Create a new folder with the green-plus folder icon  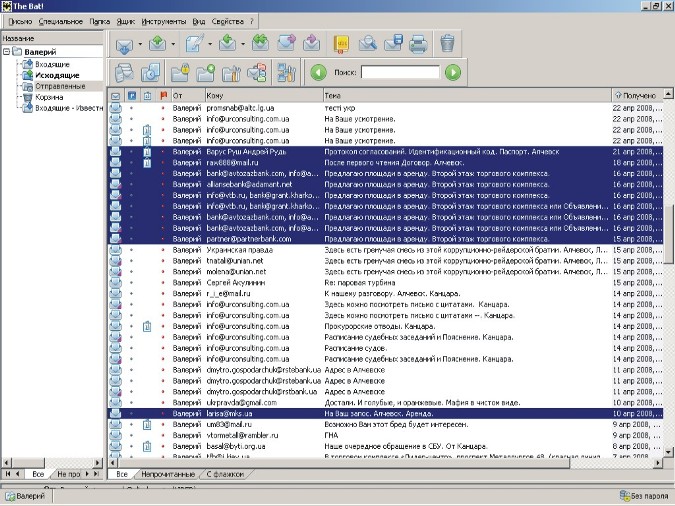(x=205, y=72)
